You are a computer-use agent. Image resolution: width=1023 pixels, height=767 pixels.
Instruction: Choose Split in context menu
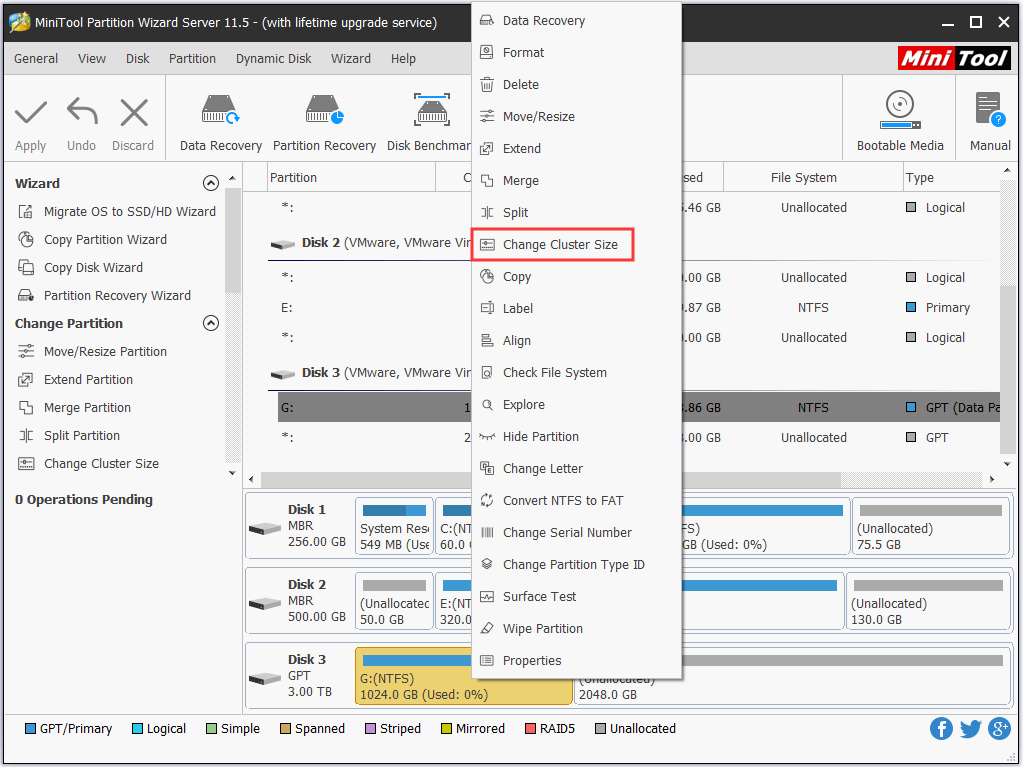click(x=577, y=213)
